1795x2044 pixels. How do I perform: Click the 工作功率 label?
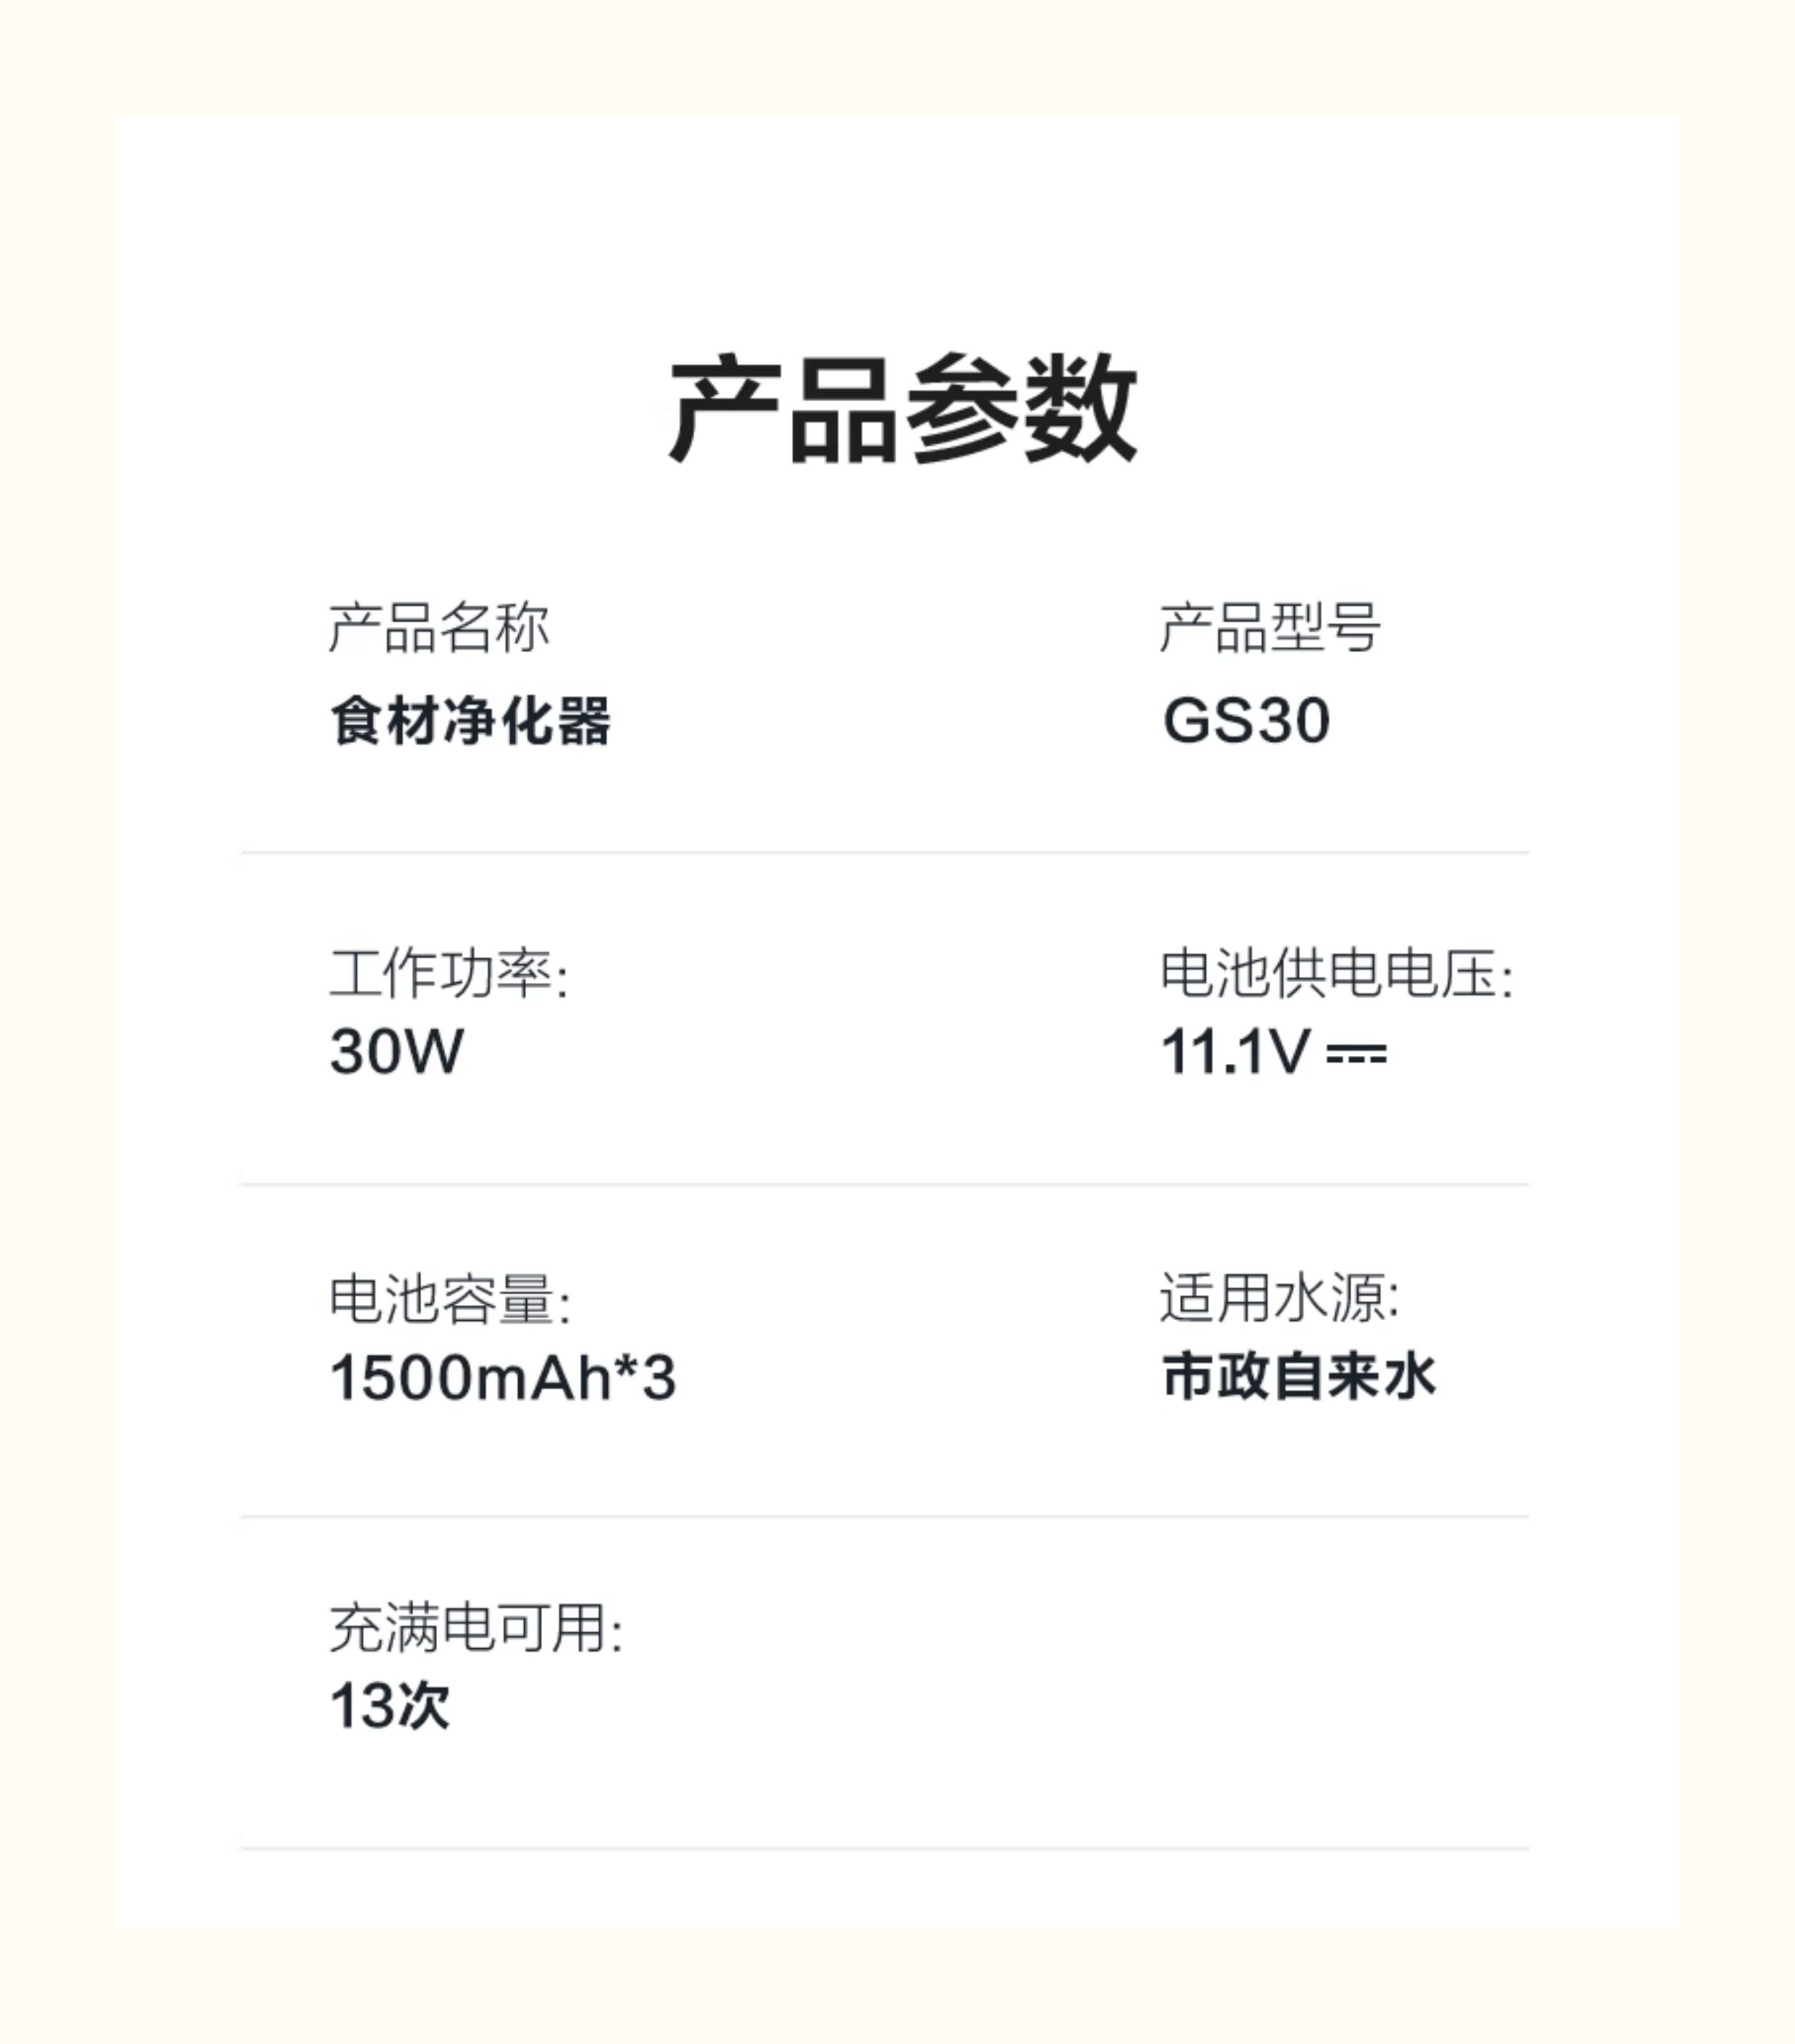point(448,974)
